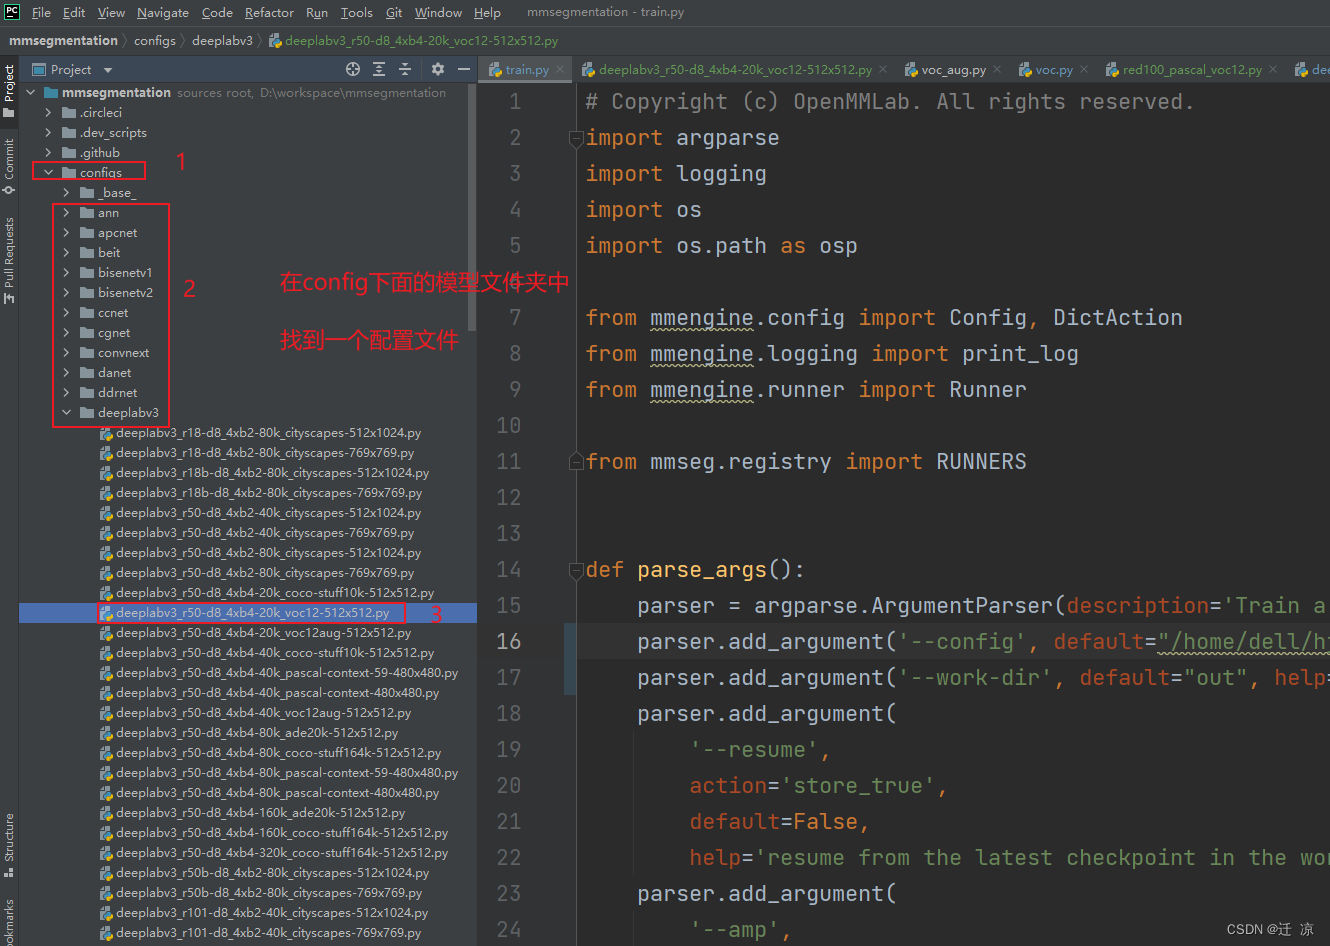Open the Git menu
Image resolution: width=1330 pixels, height=946 pixels.
(x=394, y=12)
